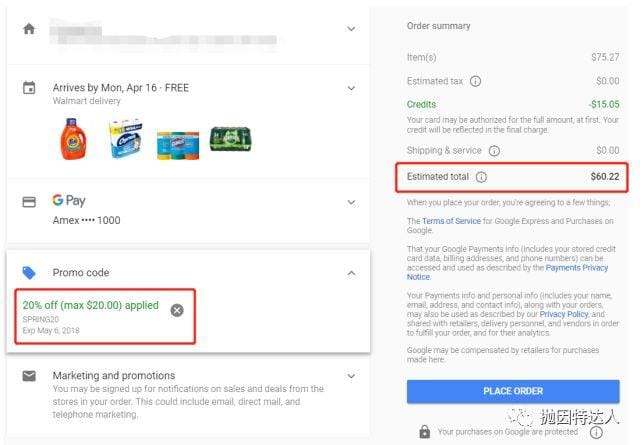Expand the Walmart delivery section

[351, 88]
